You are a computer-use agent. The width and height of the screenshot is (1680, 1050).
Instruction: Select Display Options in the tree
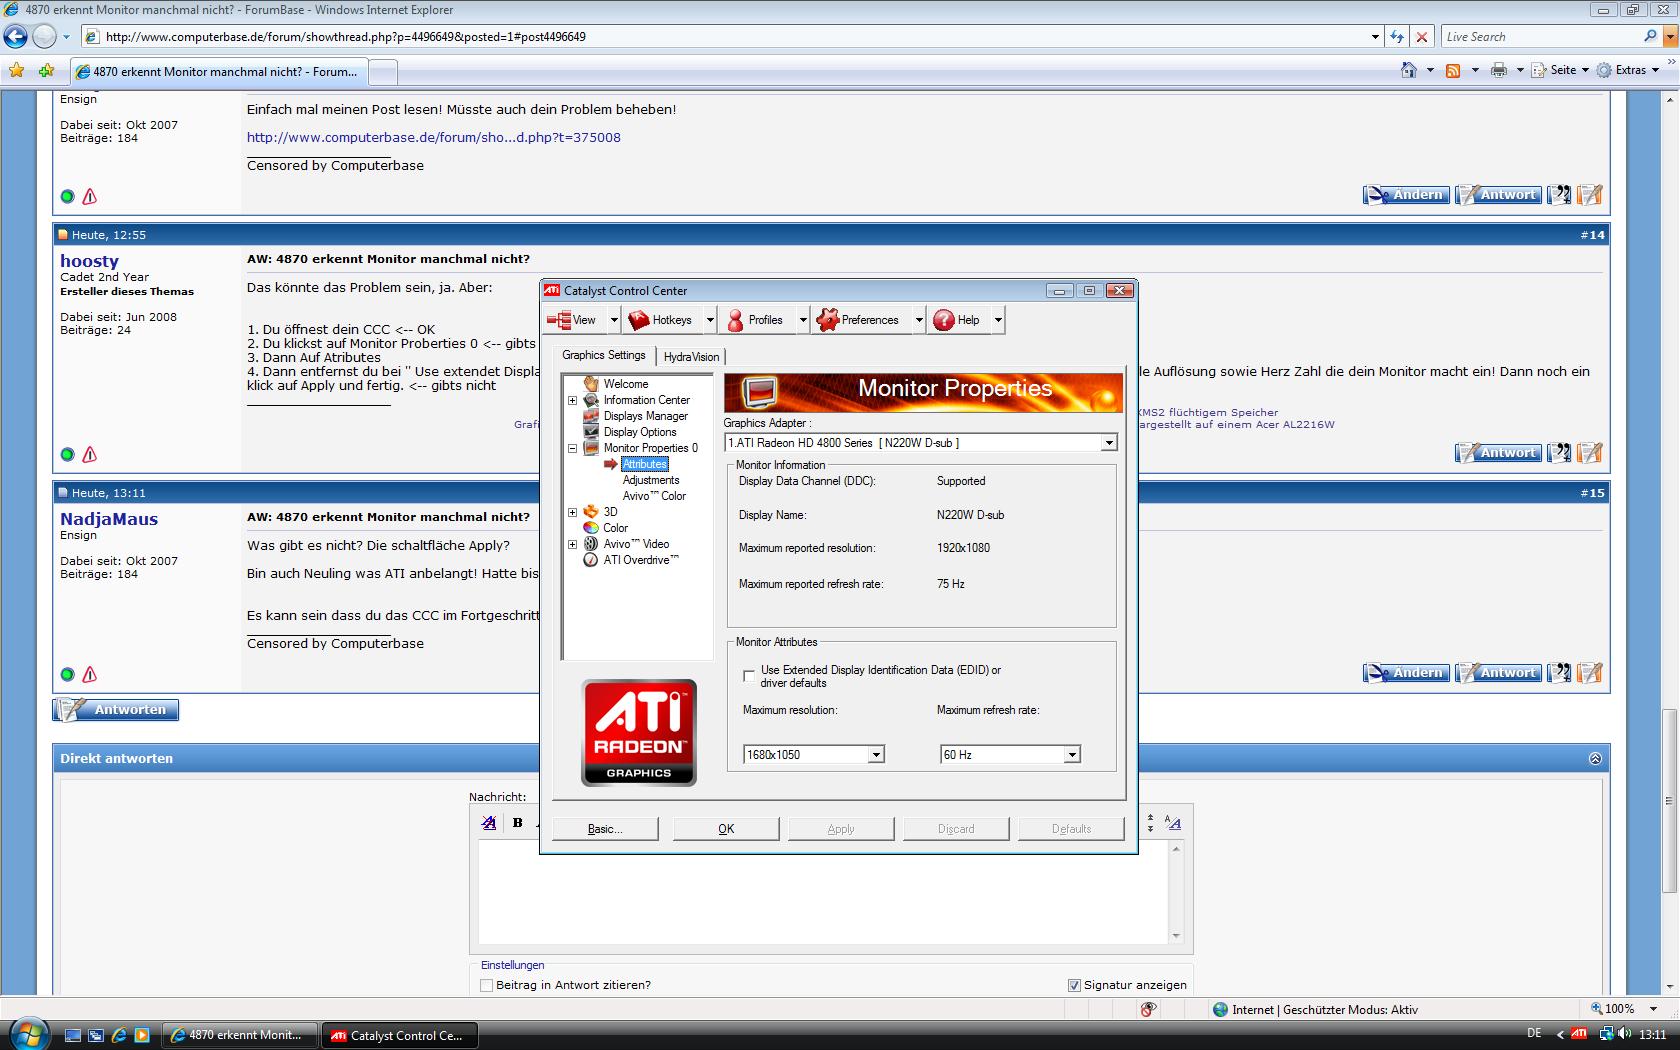tap(640, 432)
